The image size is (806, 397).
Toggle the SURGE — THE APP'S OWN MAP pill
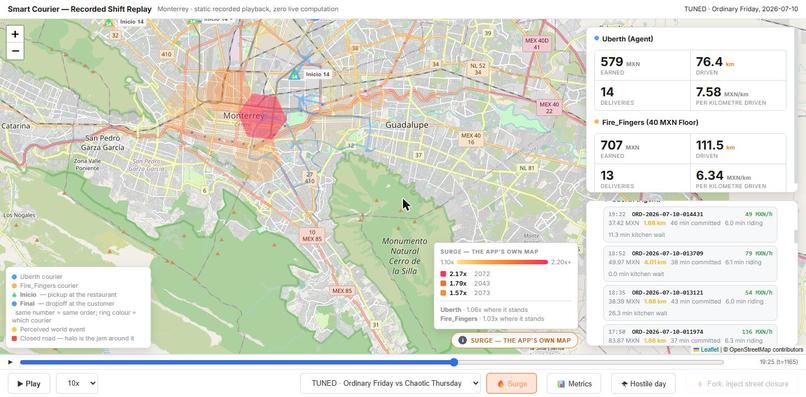pos(515,340)
